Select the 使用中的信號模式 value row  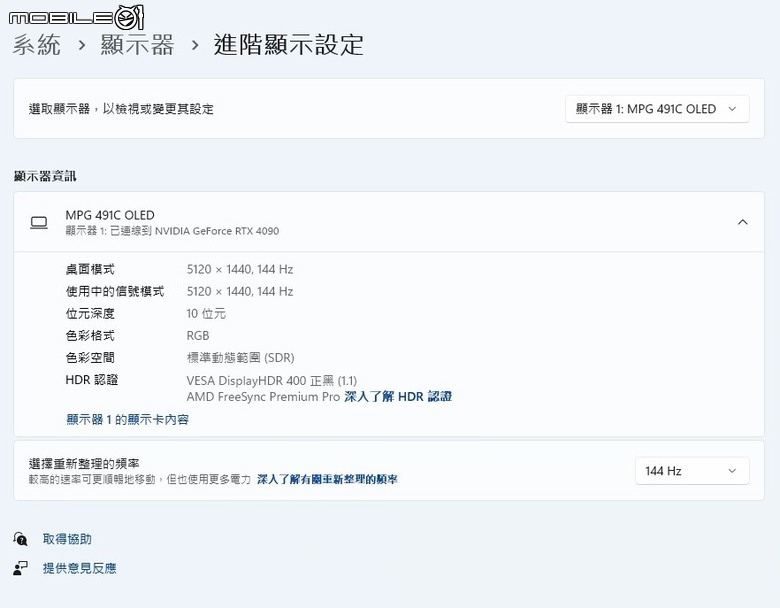240,291
